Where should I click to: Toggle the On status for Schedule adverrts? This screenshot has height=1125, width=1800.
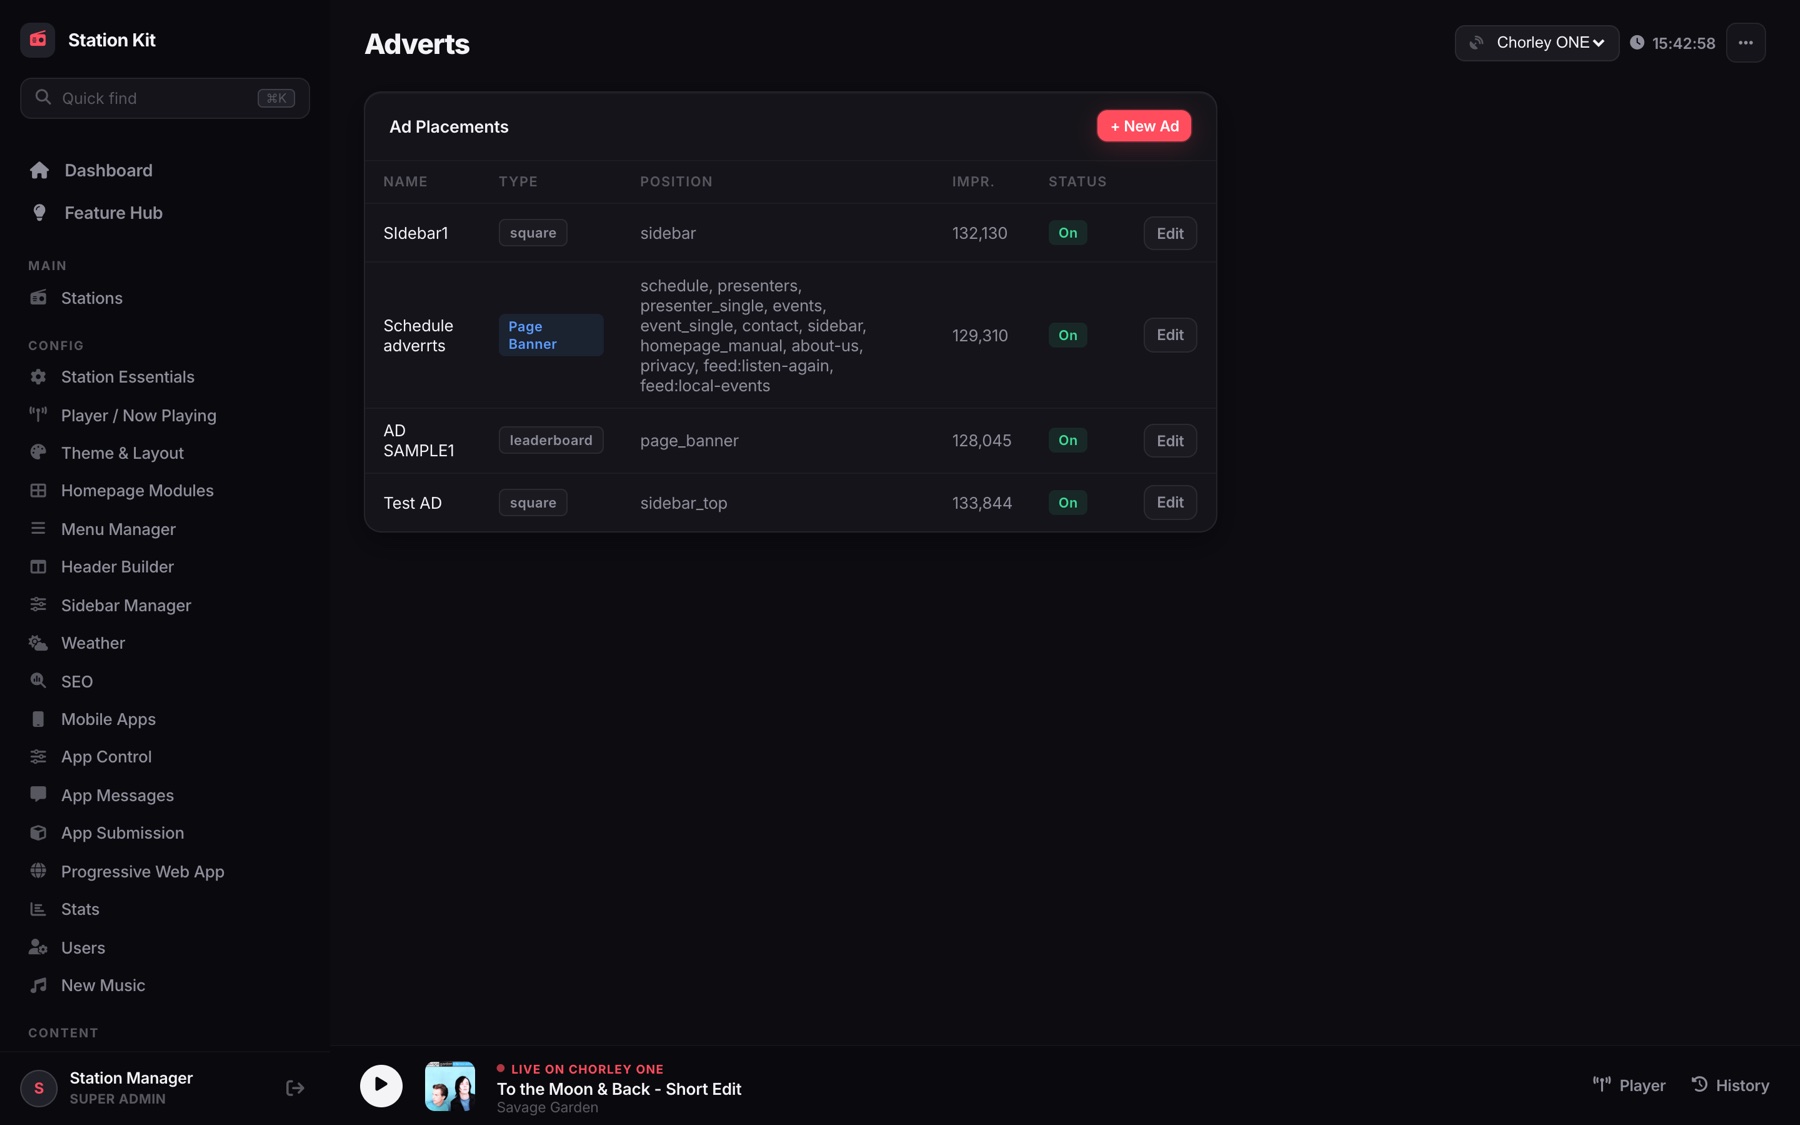point(1068,335)
